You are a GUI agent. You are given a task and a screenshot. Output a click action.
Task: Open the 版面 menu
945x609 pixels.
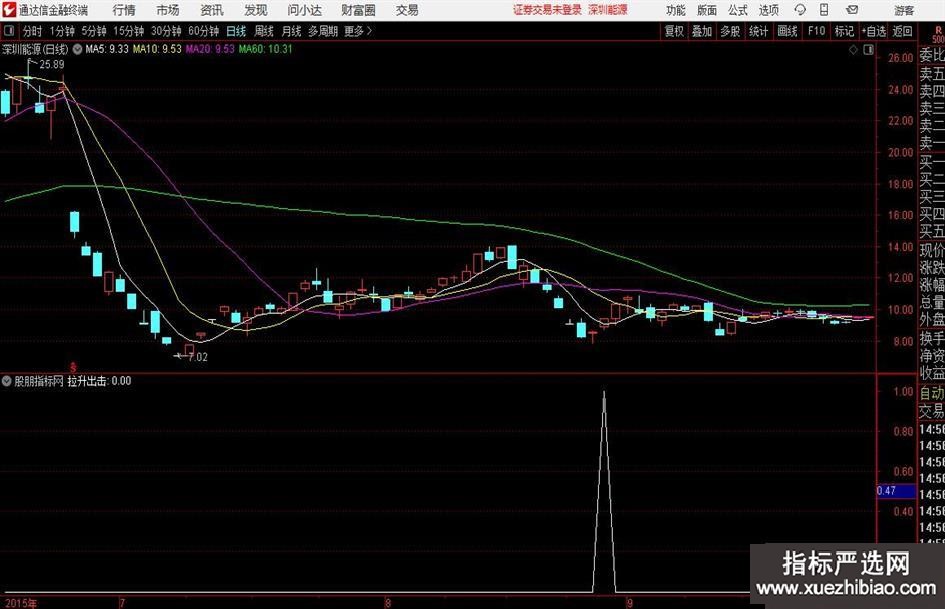pos(706,10)
